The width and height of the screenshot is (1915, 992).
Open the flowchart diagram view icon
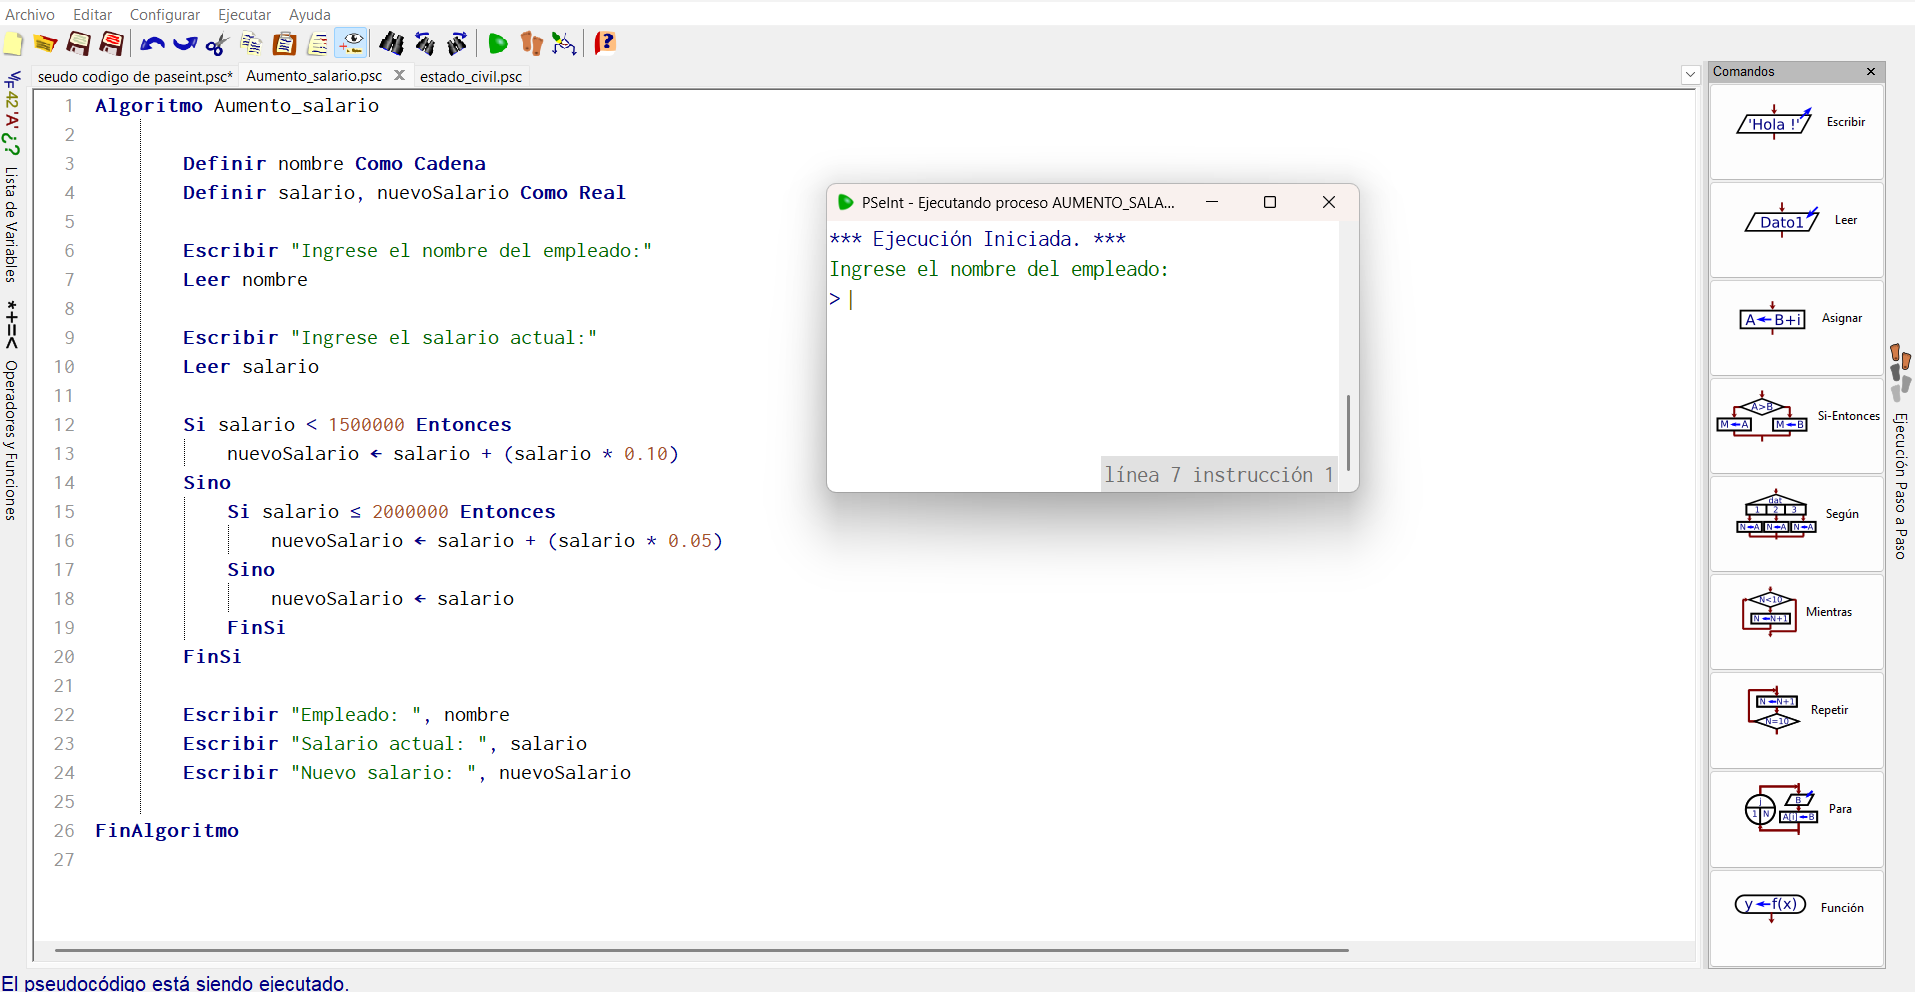point(564,44)
